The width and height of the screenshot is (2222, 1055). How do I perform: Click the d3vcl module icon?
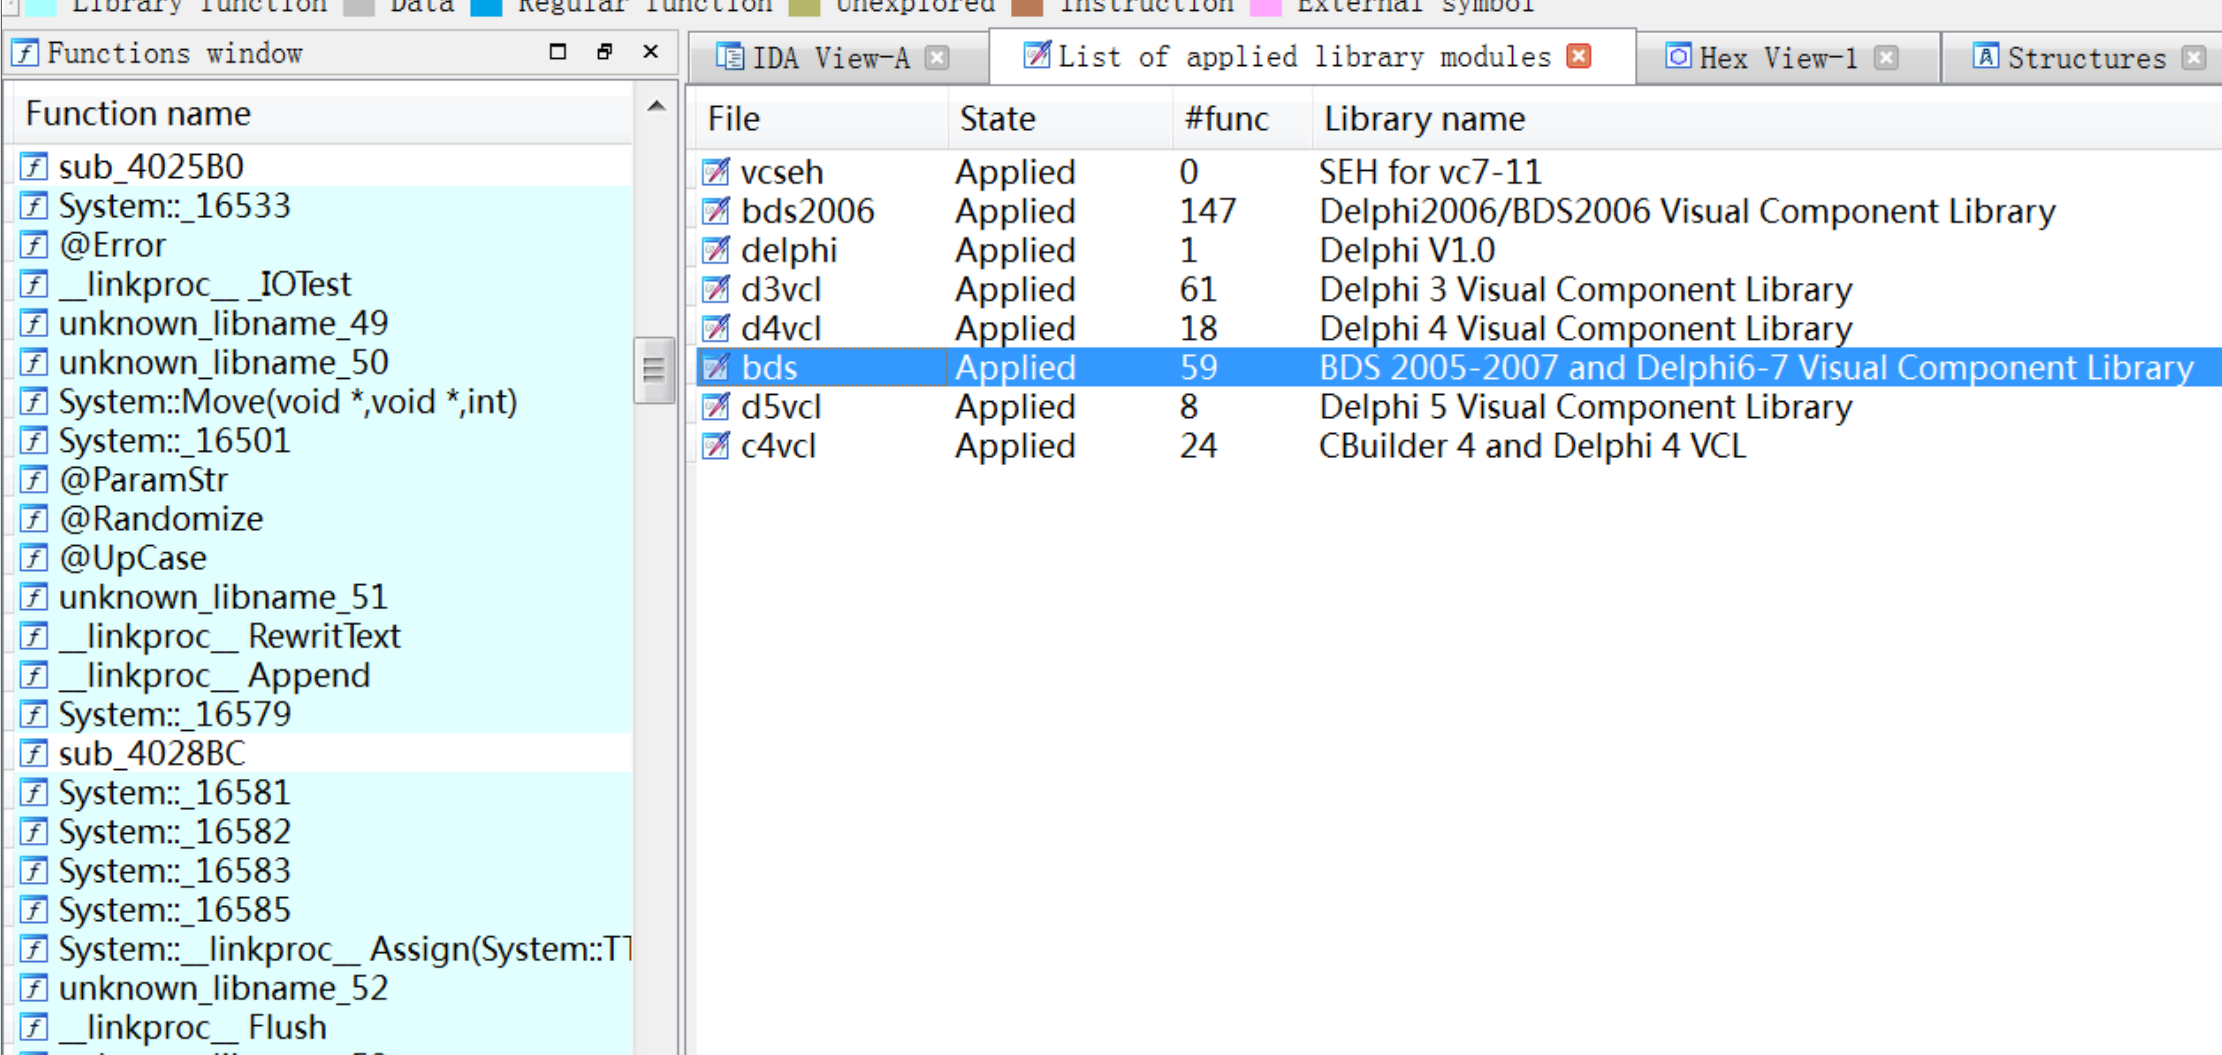(x=715, y=289)
